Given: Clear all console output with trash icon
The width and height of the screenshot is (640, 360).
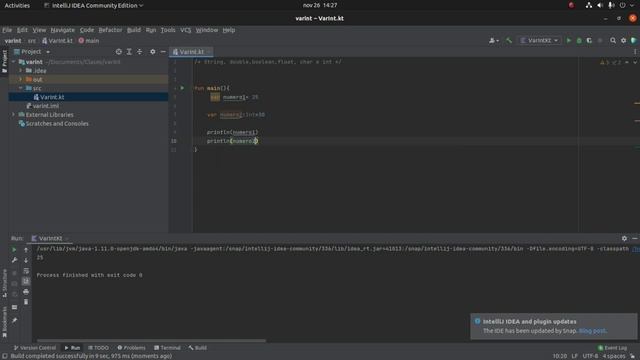Looking at the screenshot, I should coord(26,302).
